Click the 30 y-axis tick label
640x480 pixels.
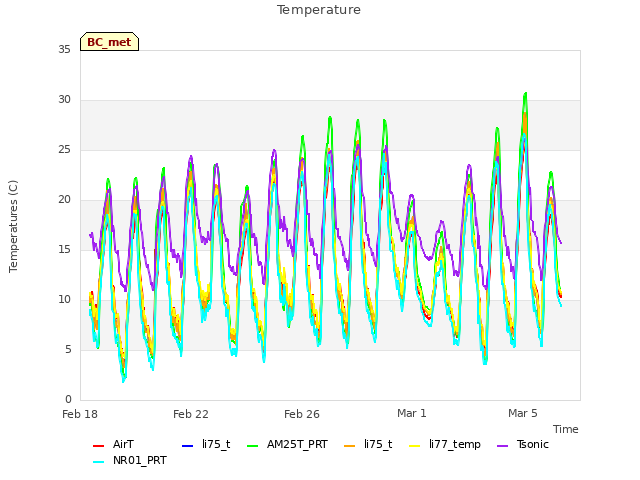[x=64, y=100]
